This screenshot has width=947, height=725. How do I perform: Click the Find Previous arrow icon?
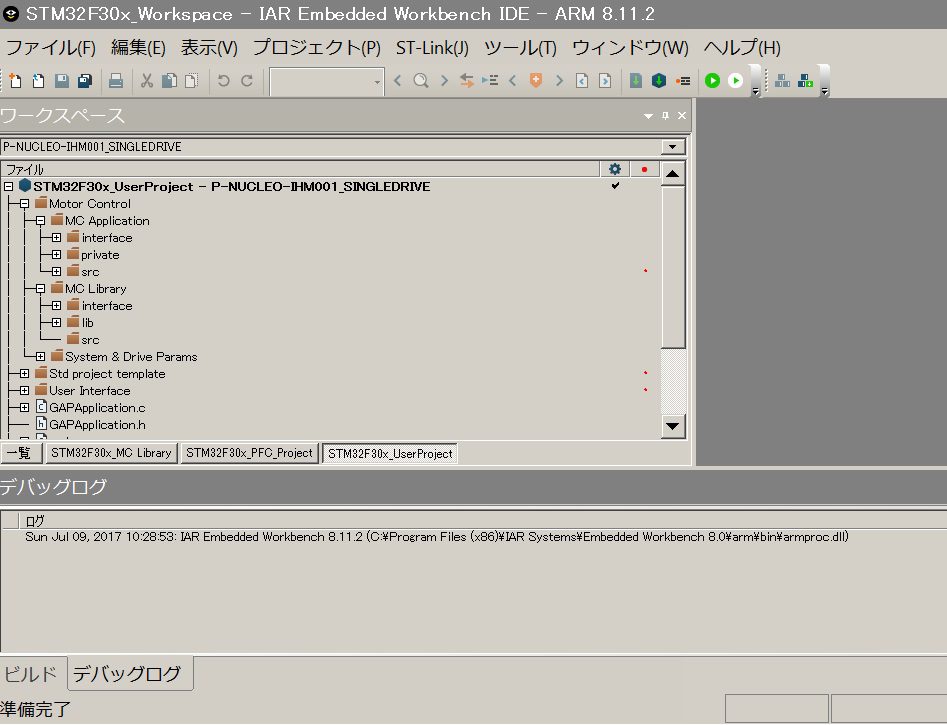coord(397,80)
